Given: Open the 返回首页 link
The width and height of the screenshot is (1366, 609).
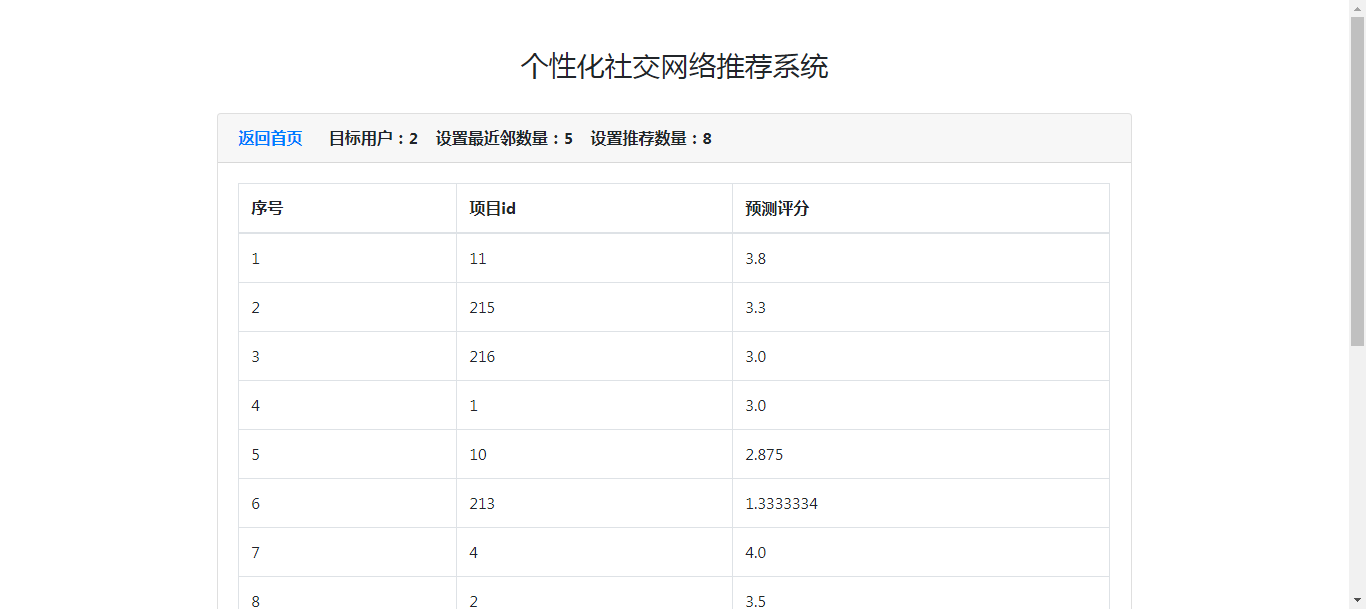Looking at the screenshot, I should pyautogui.click(x=270, y=138).
